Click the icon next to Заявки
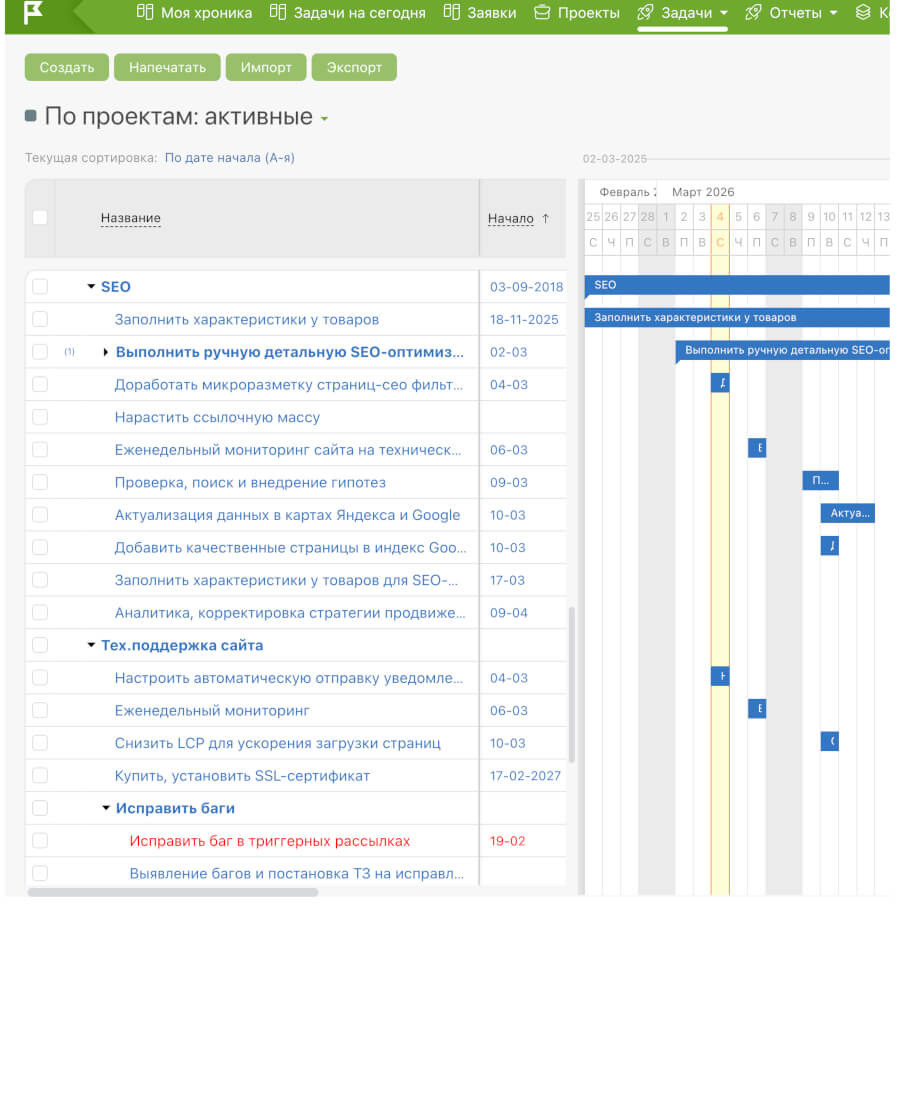The width and height of the screenshot is (900, 1100). click(451, 13)
